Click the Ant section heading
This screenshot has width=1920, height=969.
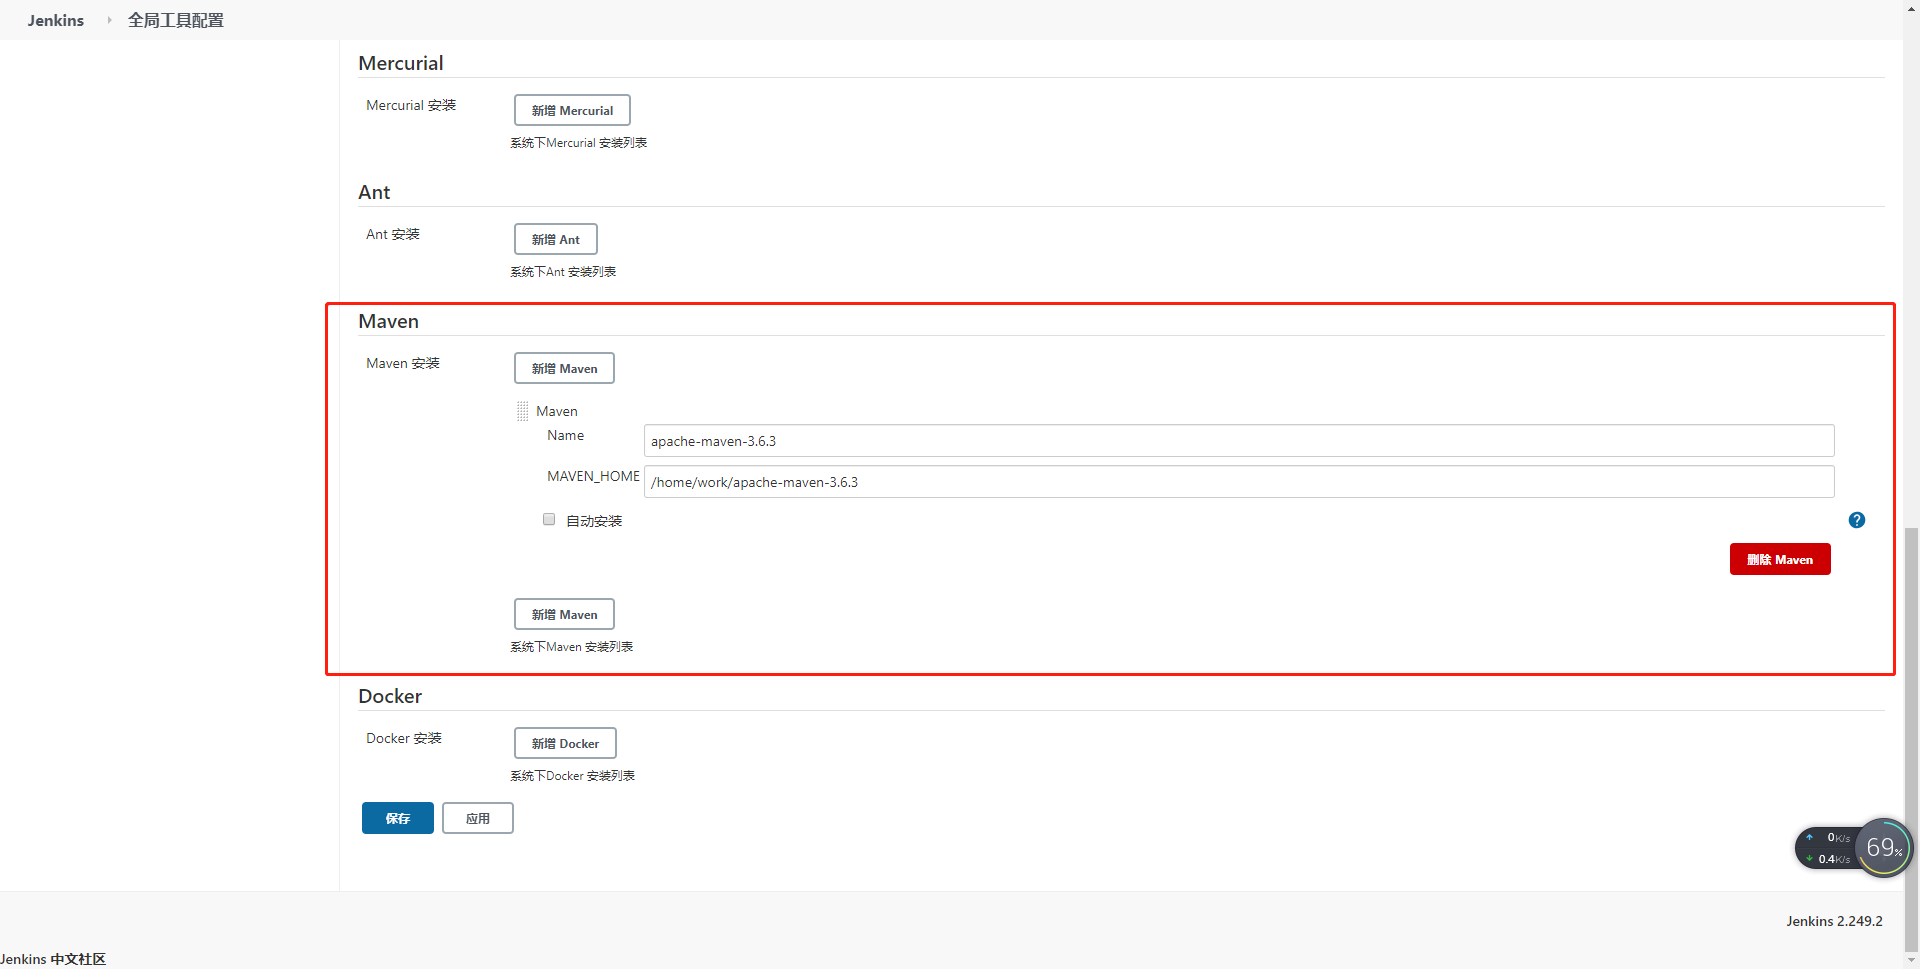(x=374, y=192)
